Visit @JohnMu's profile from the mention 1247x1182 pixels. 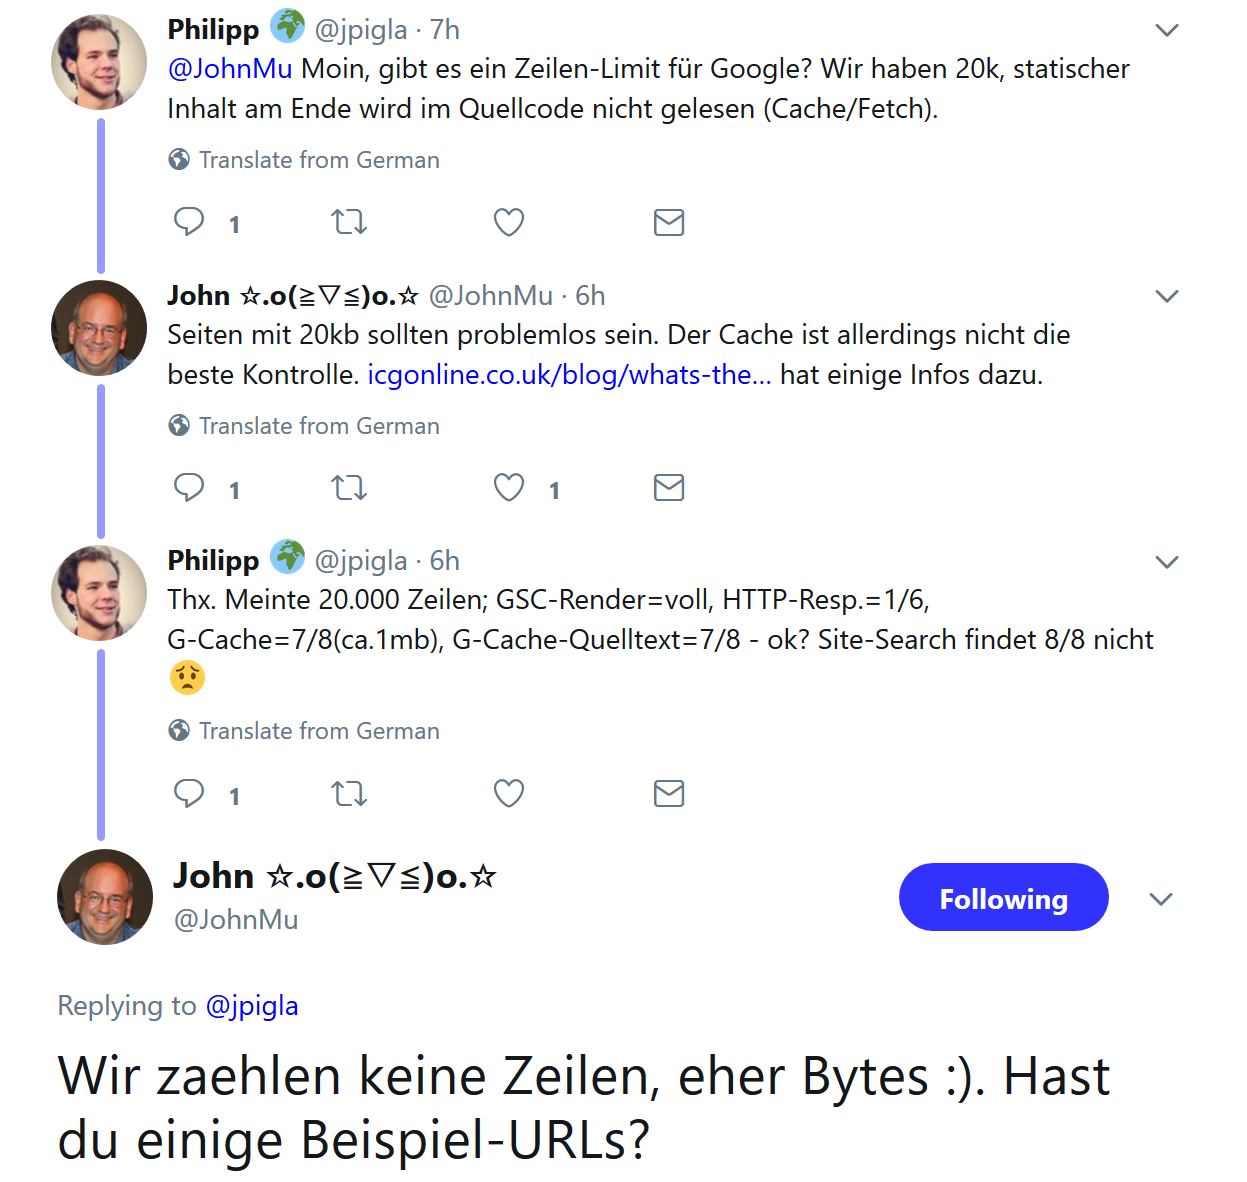click(x=231, y=68)
